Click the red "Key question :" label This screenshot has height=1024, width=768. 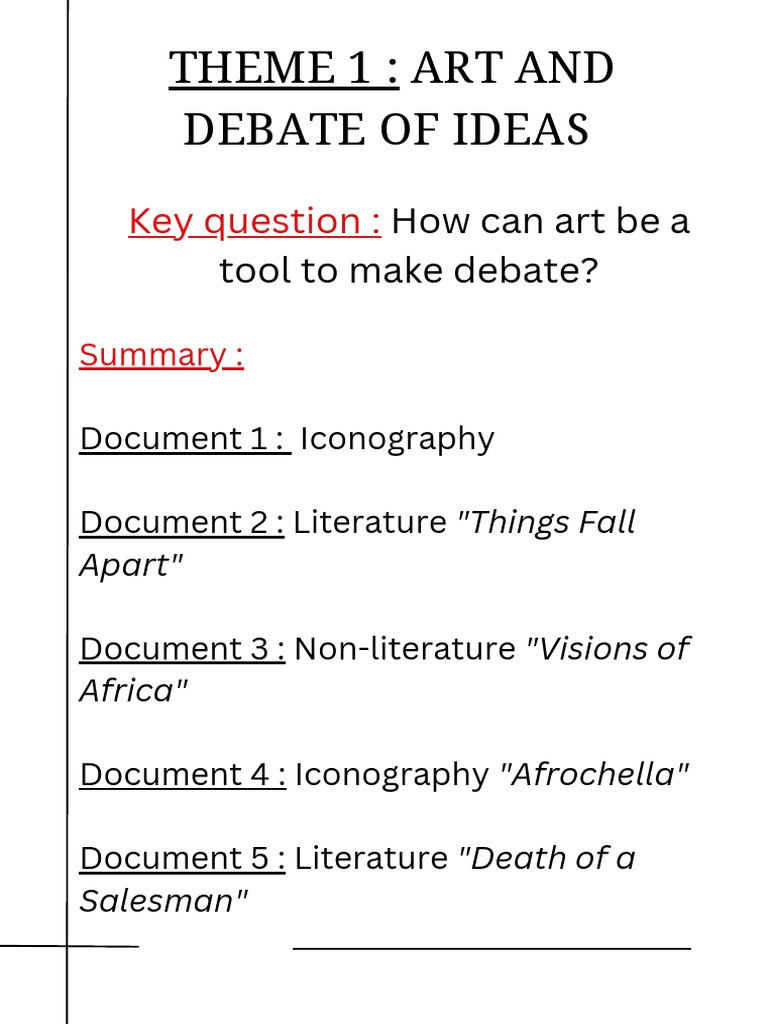[x=255, y=221]
